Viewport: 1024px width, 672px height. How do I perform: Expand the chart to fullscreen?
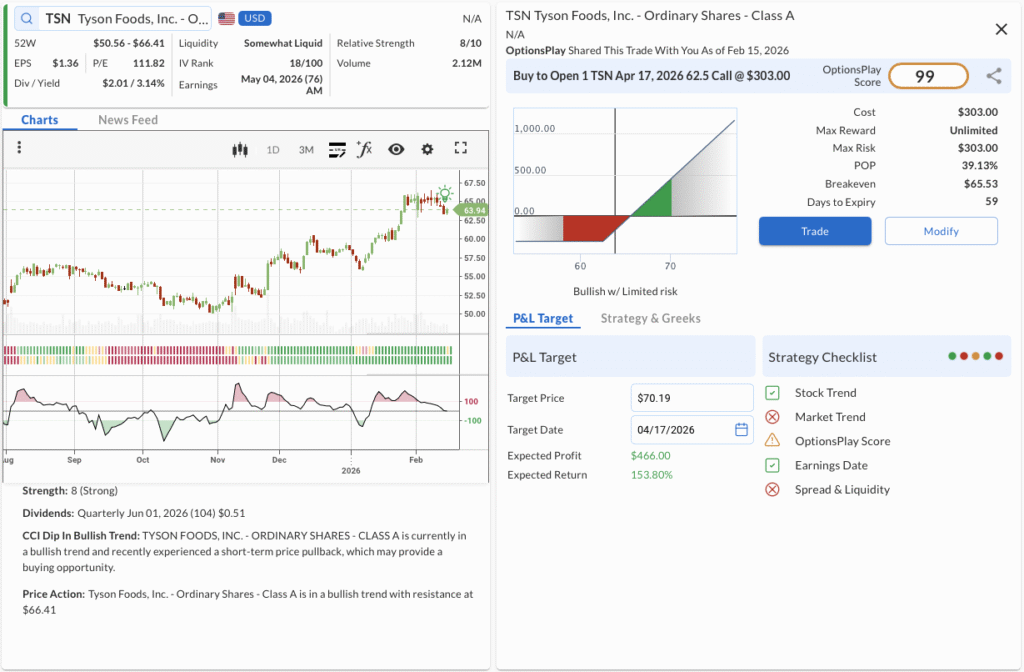point(461,148)
